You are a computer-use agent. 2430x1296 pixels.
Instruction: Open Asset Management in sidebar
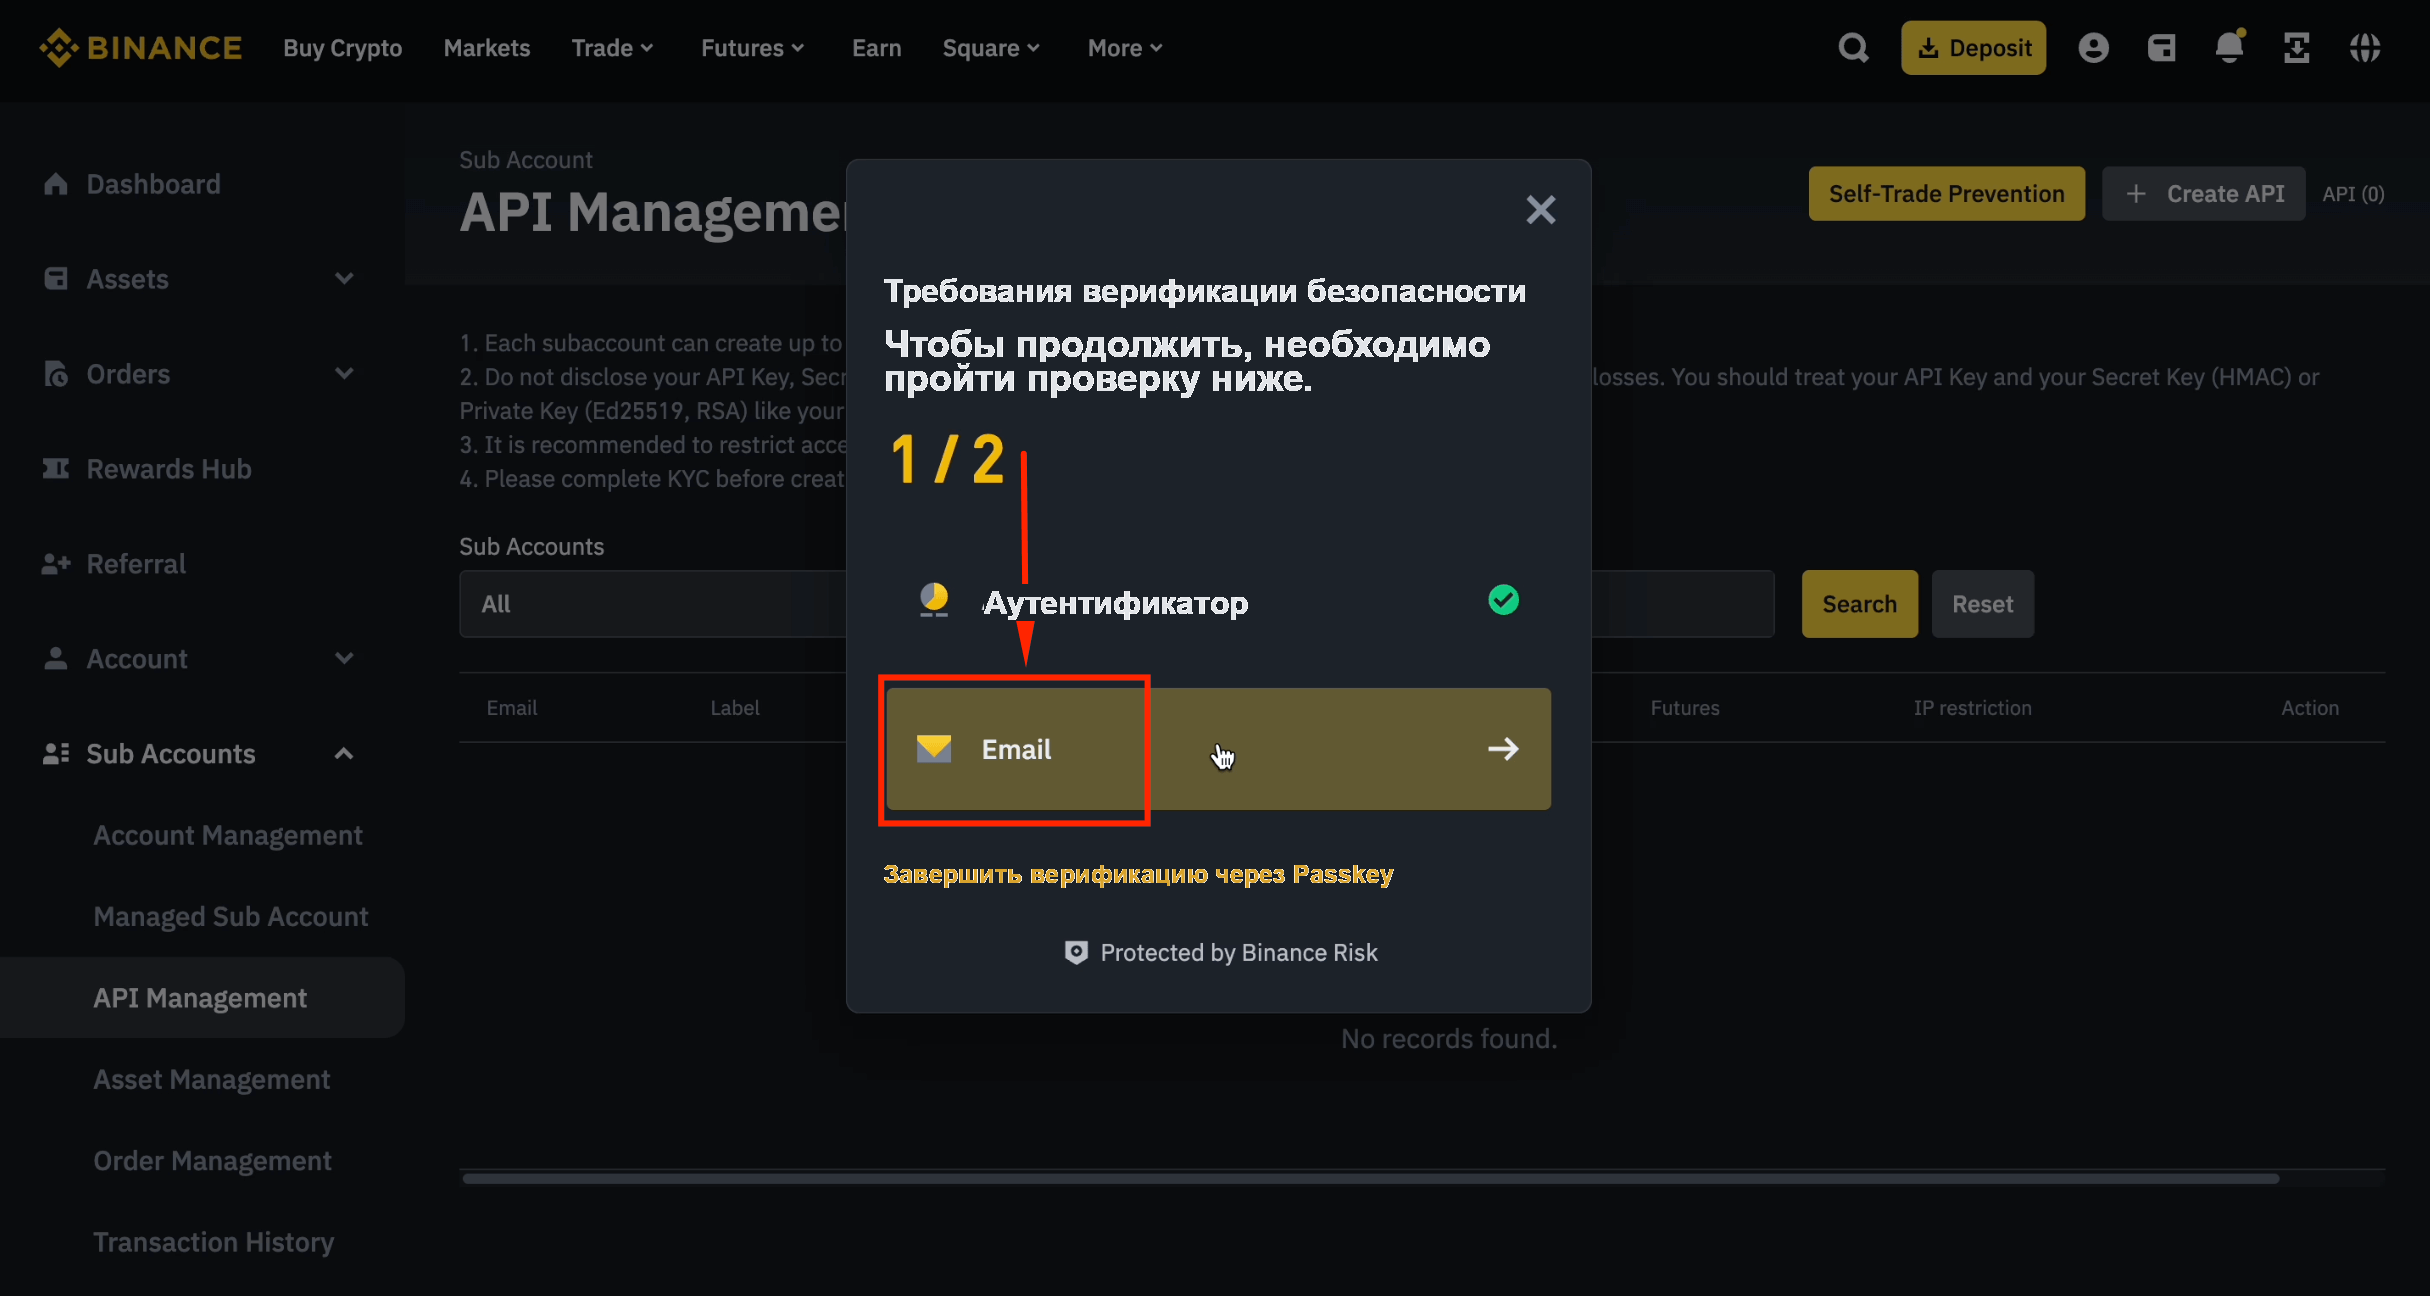click(x=212, y=1080)
